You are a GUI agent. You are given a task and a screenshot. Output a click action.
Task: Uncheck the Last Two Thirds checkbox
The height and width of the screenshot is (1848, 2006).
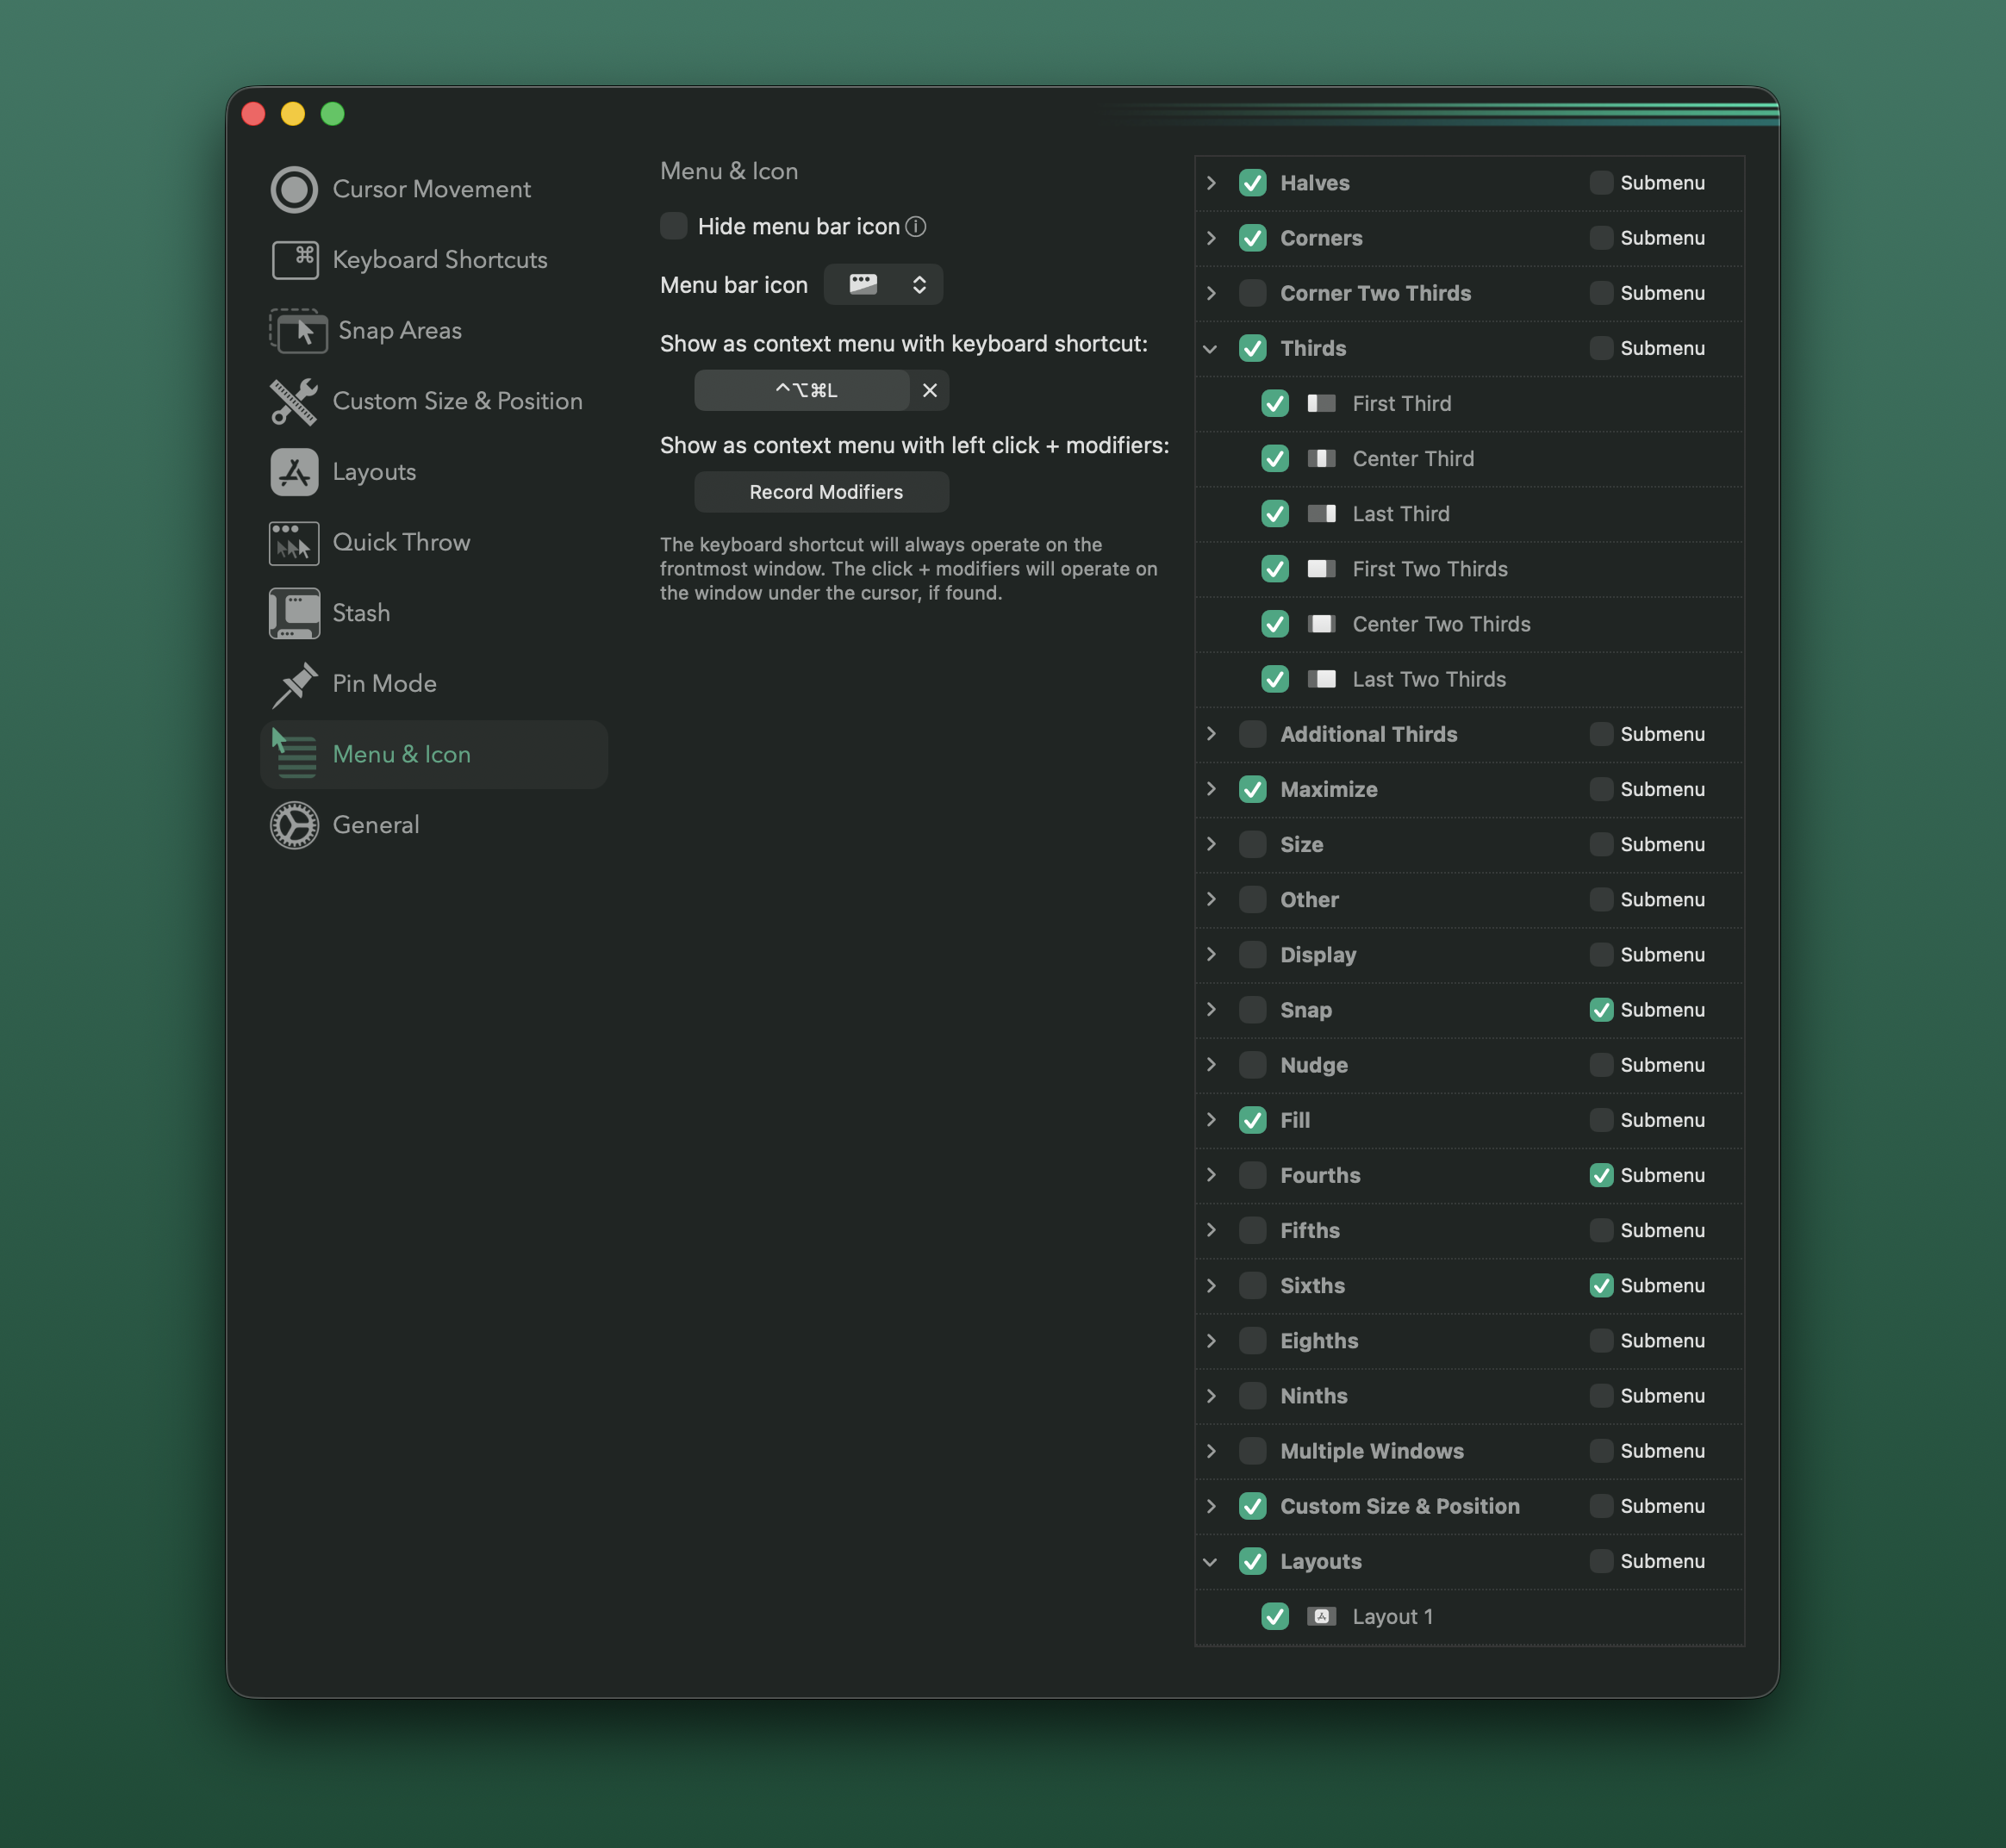tap(1274, 679)
